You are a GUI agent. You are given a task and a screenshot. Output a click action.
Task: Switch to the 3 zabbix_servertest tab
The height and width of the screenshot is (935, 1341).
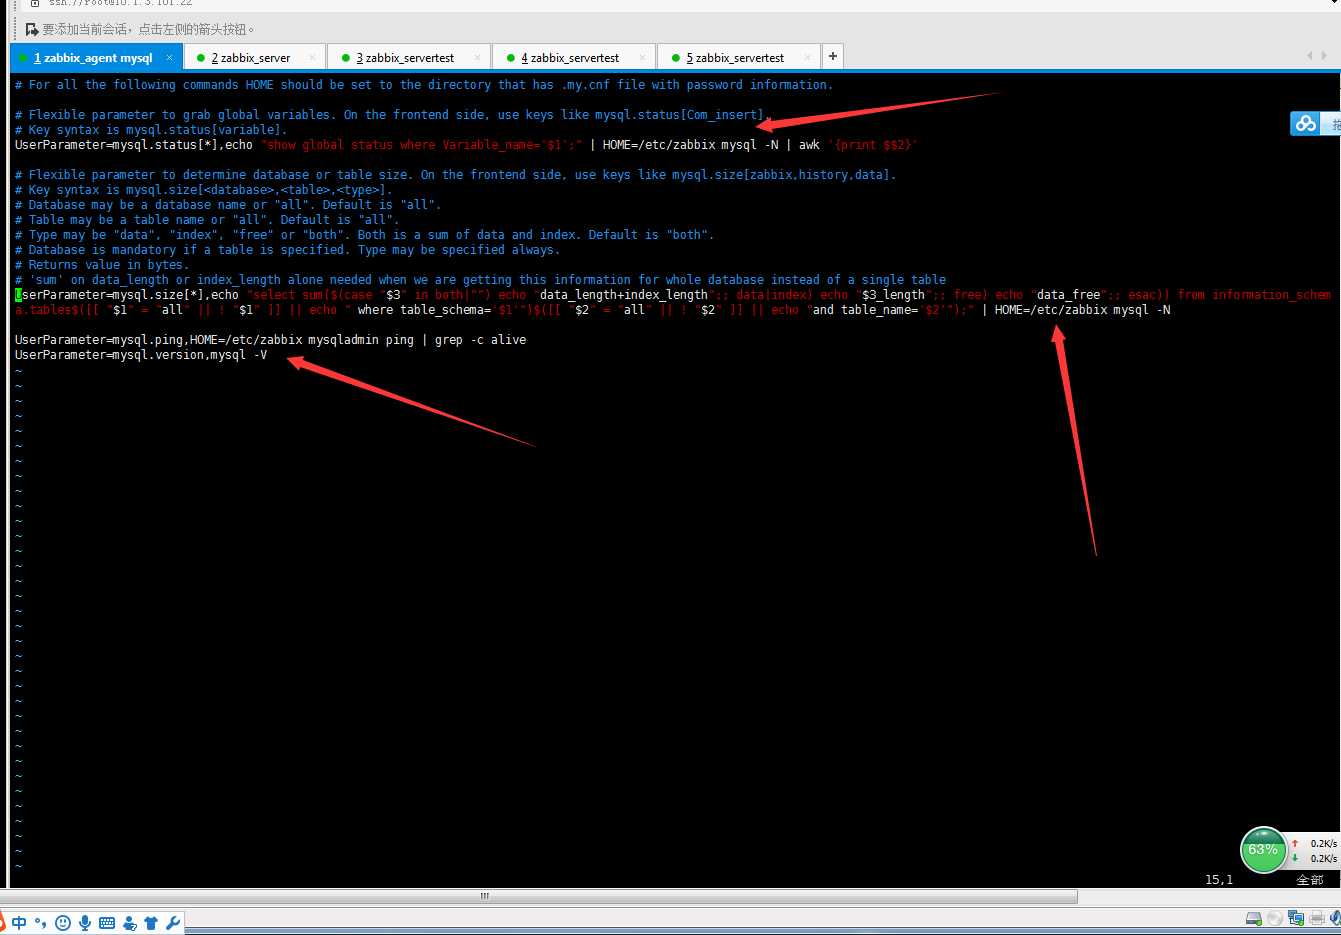(407, 58)
